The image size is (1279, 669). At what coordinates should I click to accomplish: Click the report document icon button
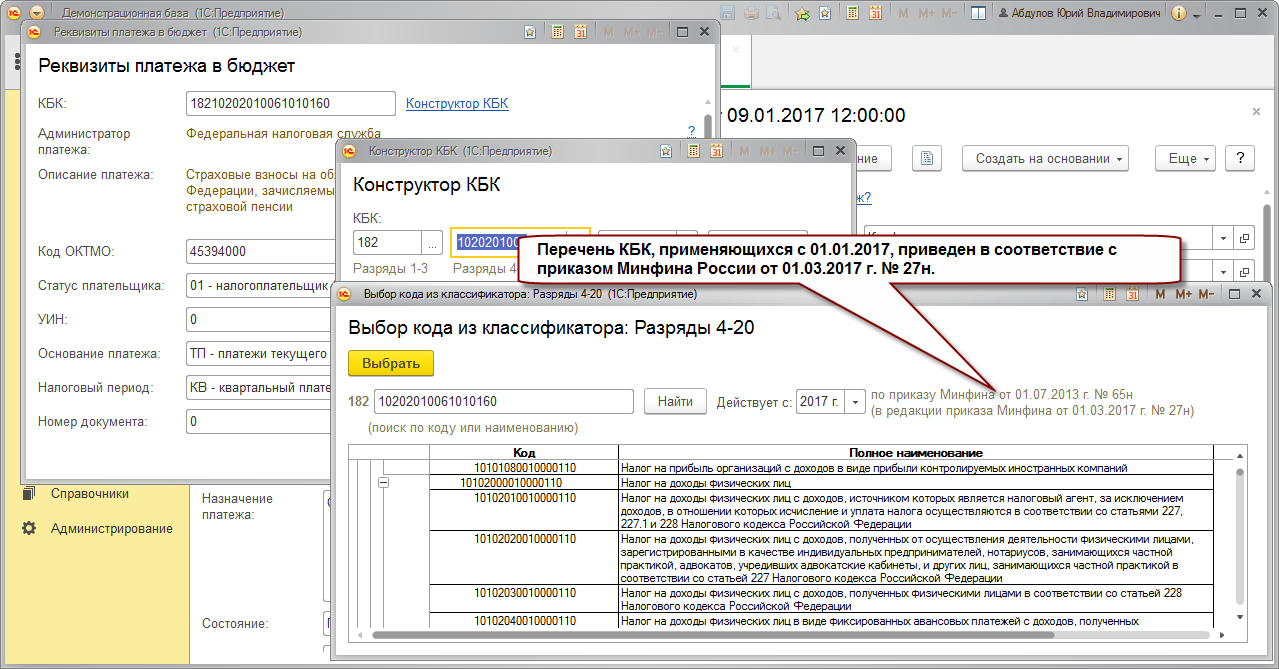tap(927, 158)
